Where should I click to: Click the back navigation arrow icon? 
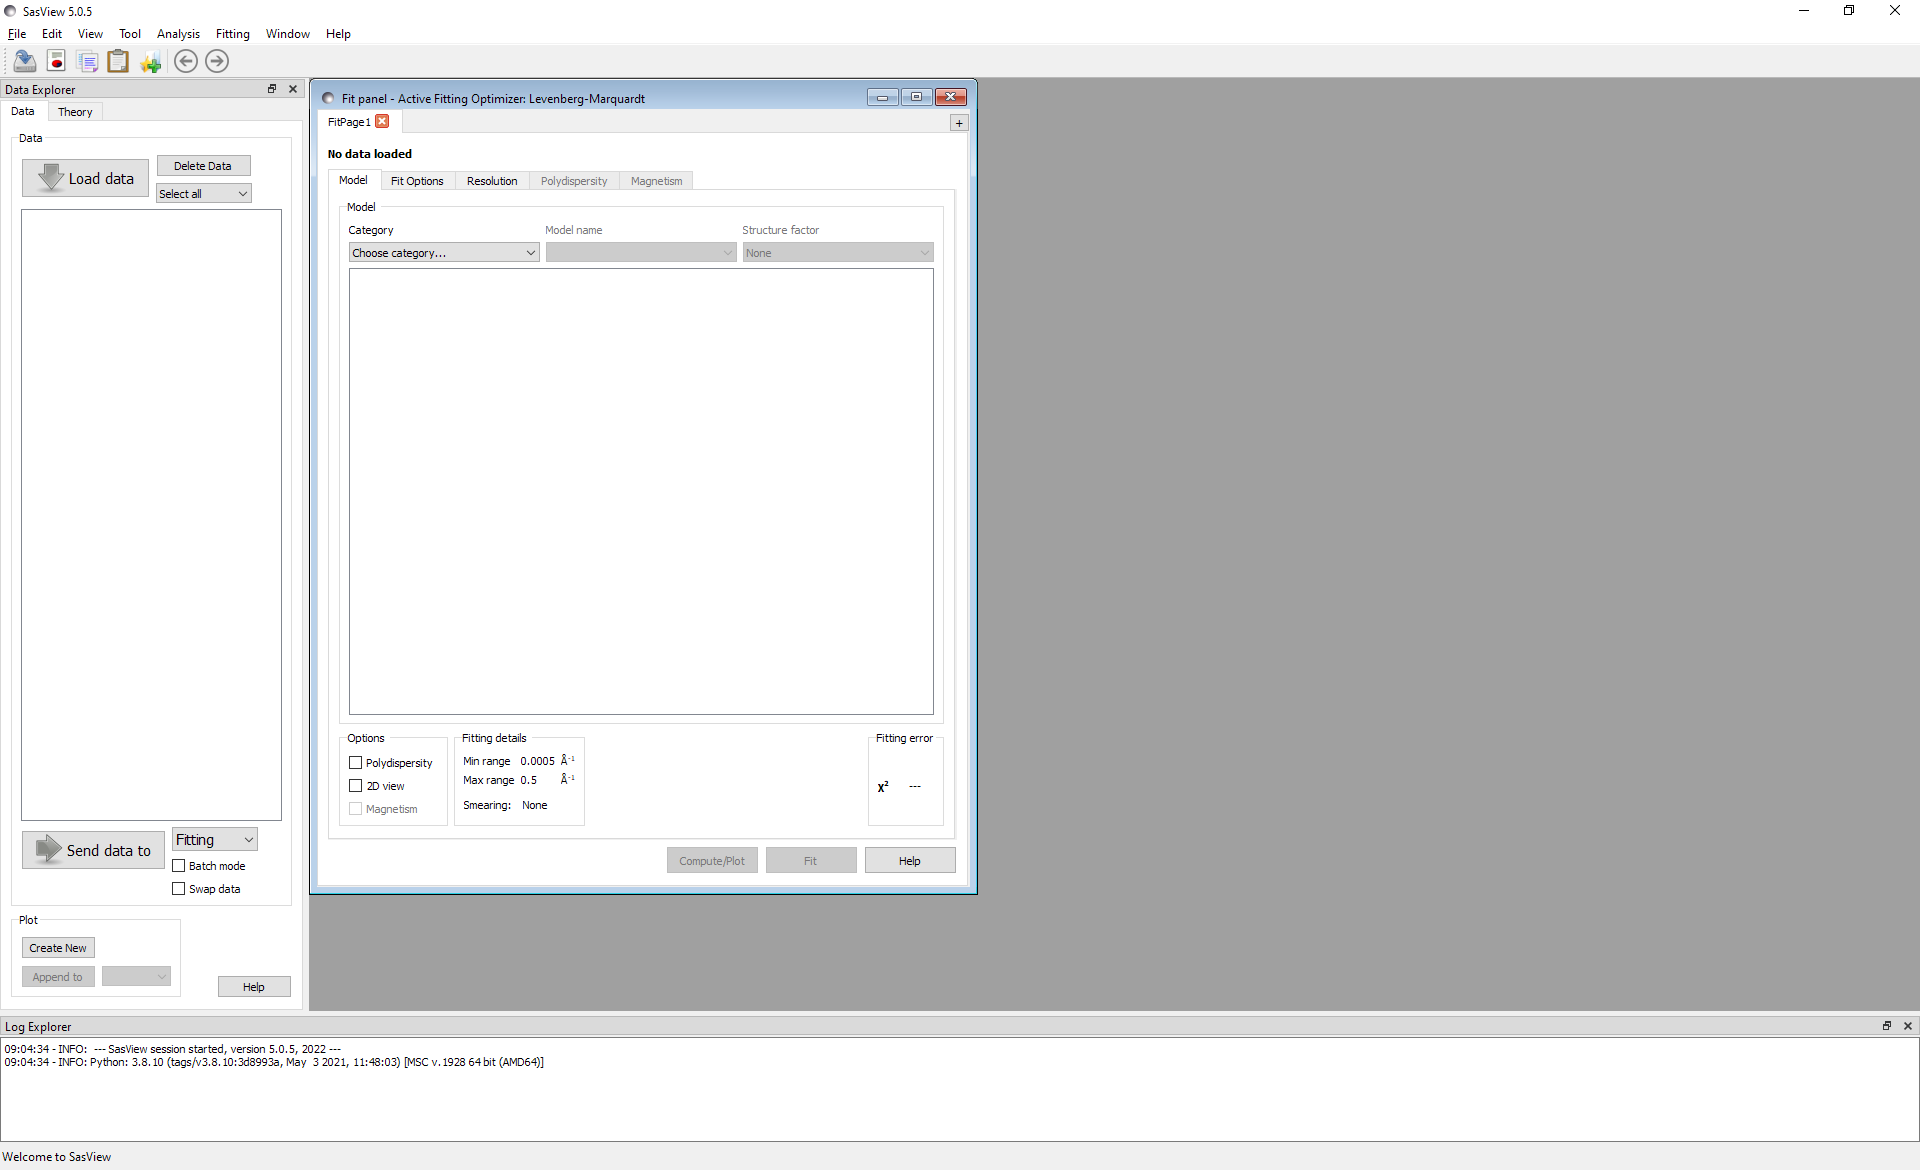[x=186, y=61]
